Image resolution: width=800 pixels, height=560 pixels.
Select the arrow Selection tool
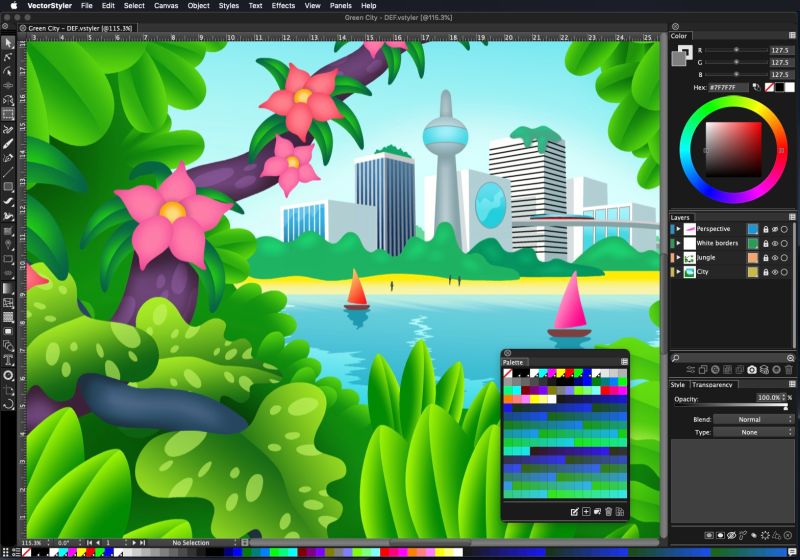8,43
